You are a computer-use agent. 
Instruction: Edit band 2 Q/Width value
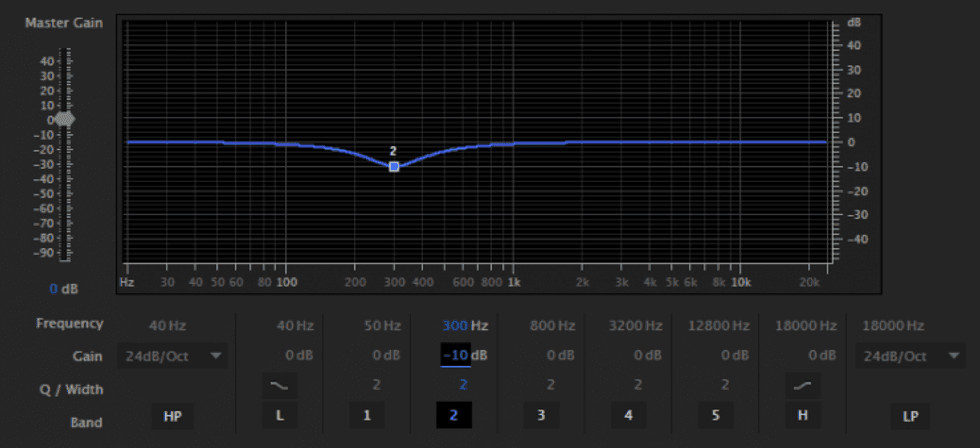click(x=463, y=385)
